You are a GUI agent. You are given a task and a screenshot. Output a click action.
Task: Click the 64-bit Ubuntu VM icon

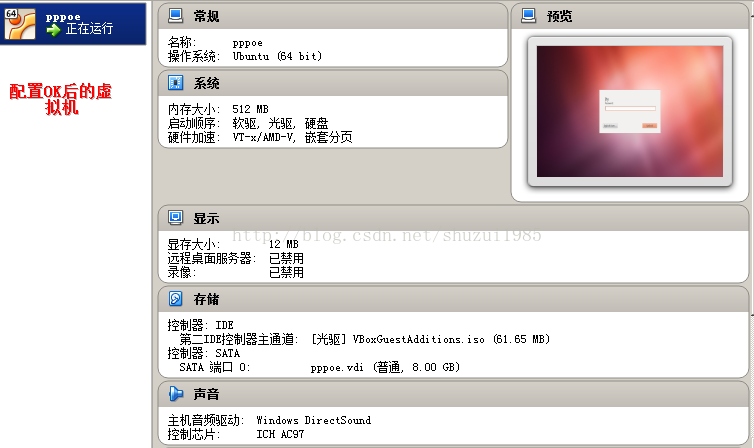(20, 24)
